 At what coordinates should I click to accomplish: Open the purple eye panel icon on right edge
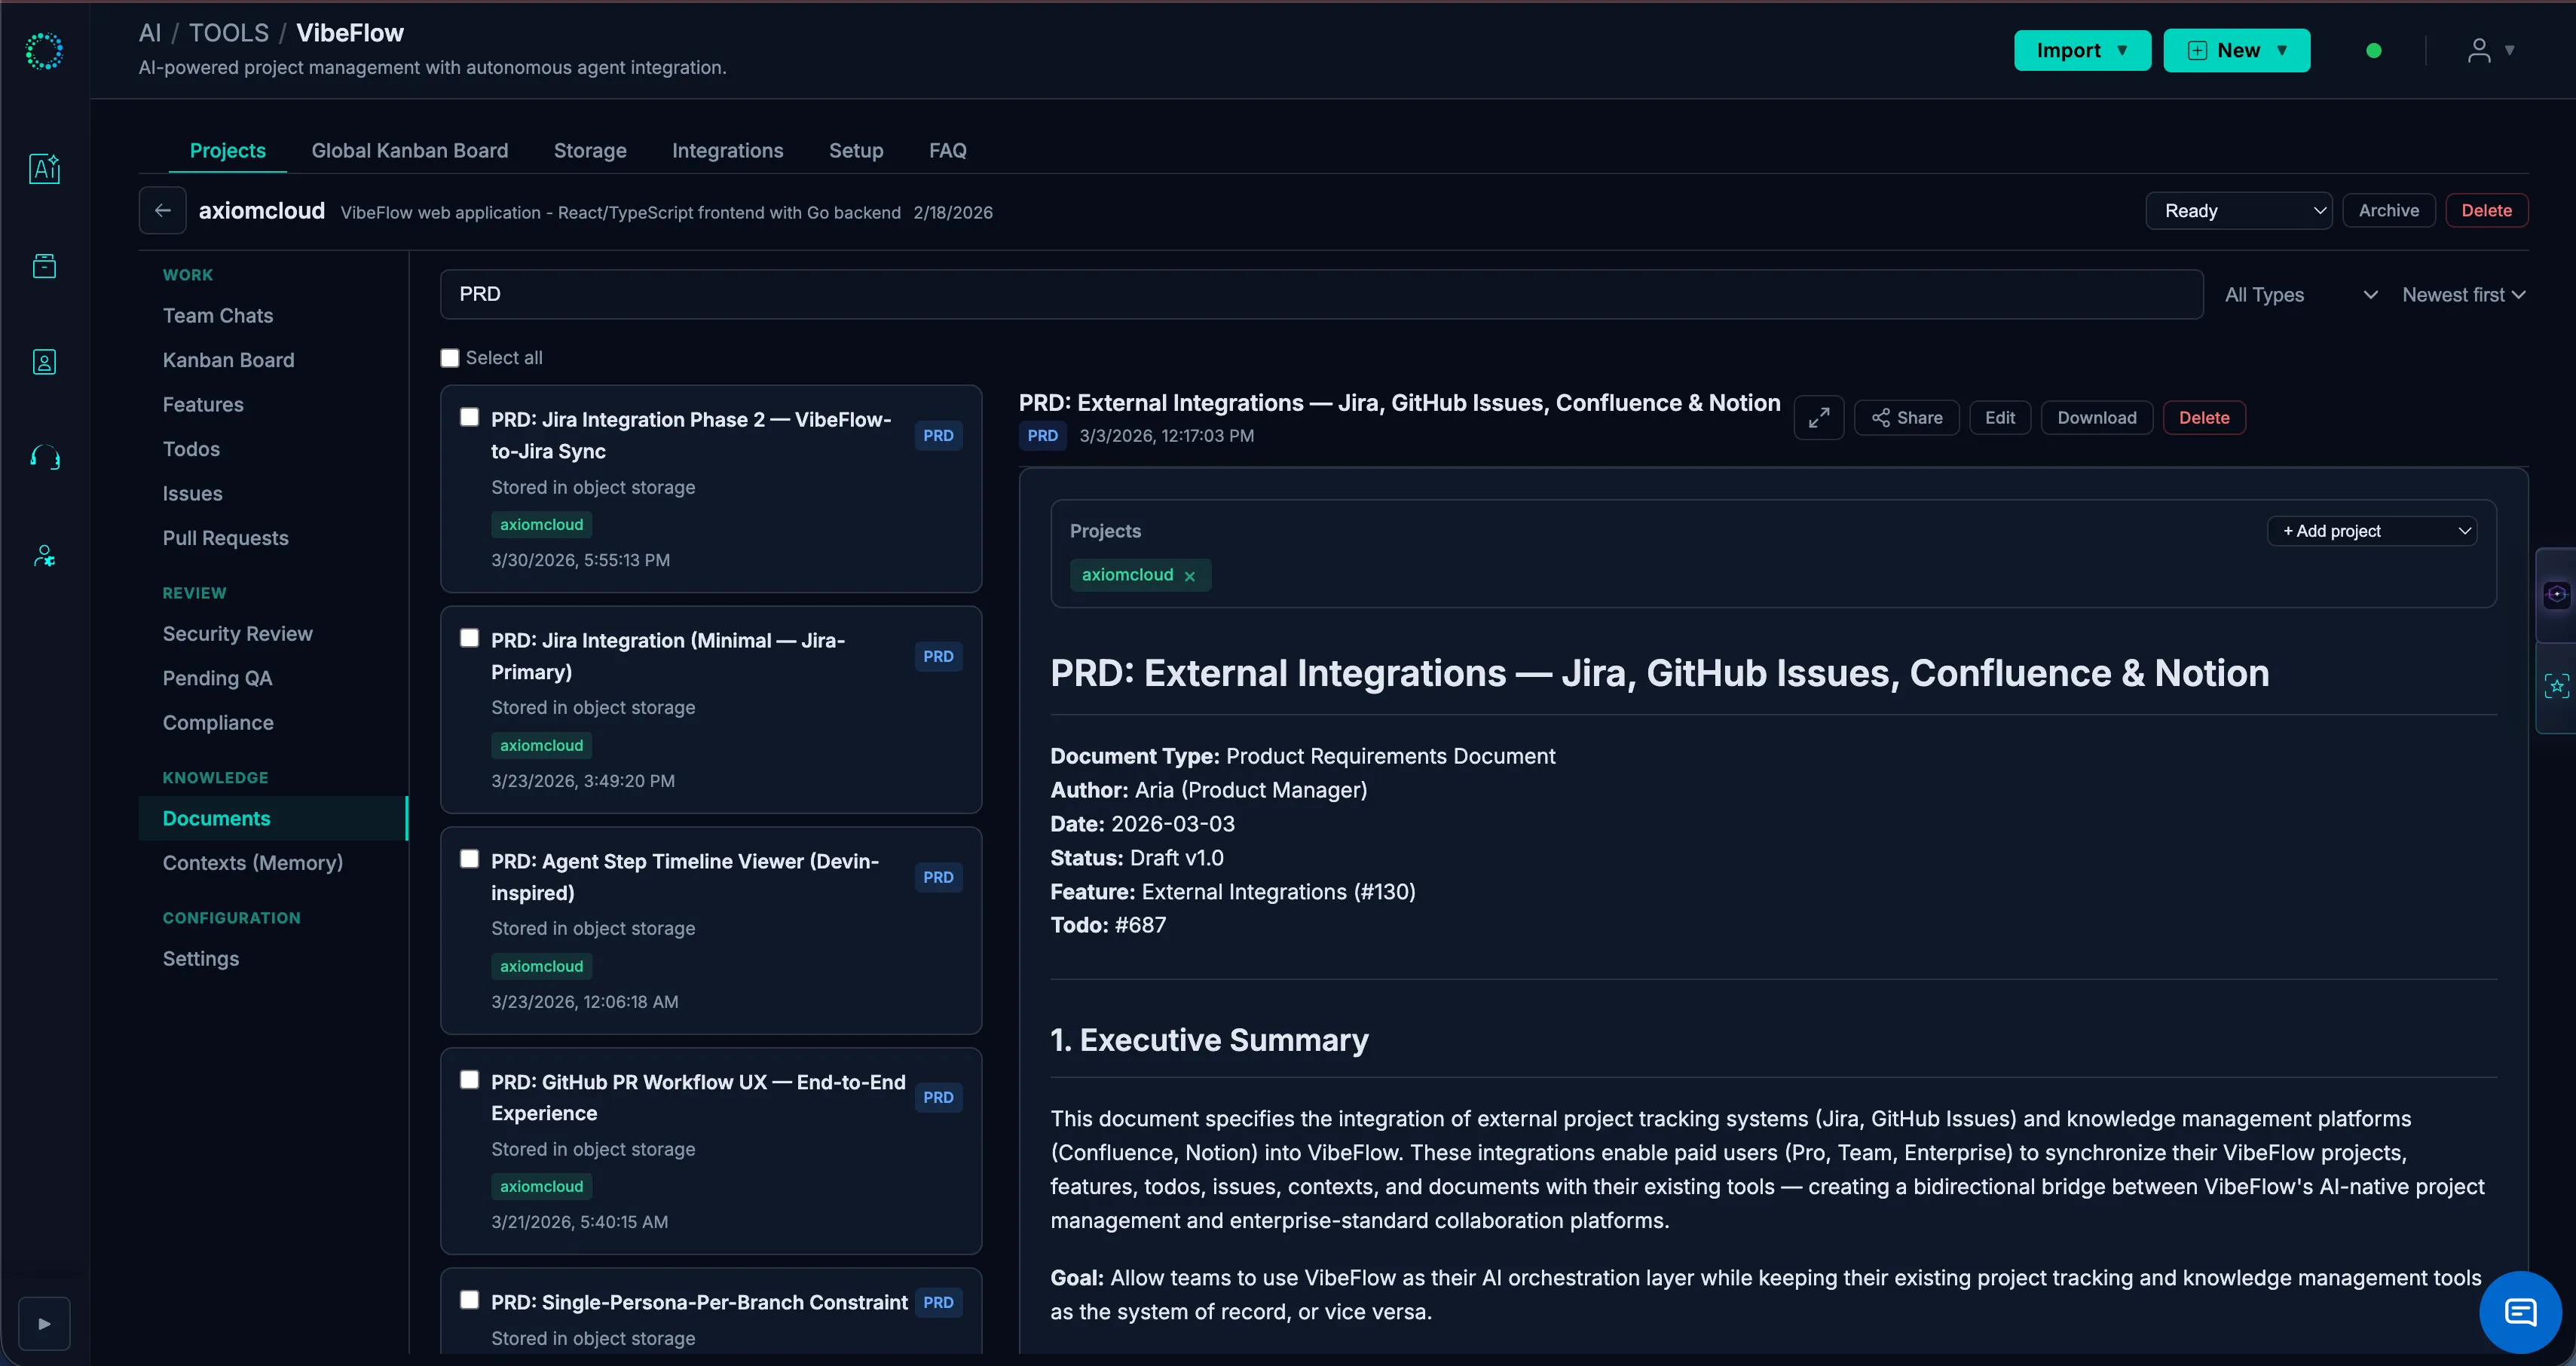click(x=2557, y=595)
